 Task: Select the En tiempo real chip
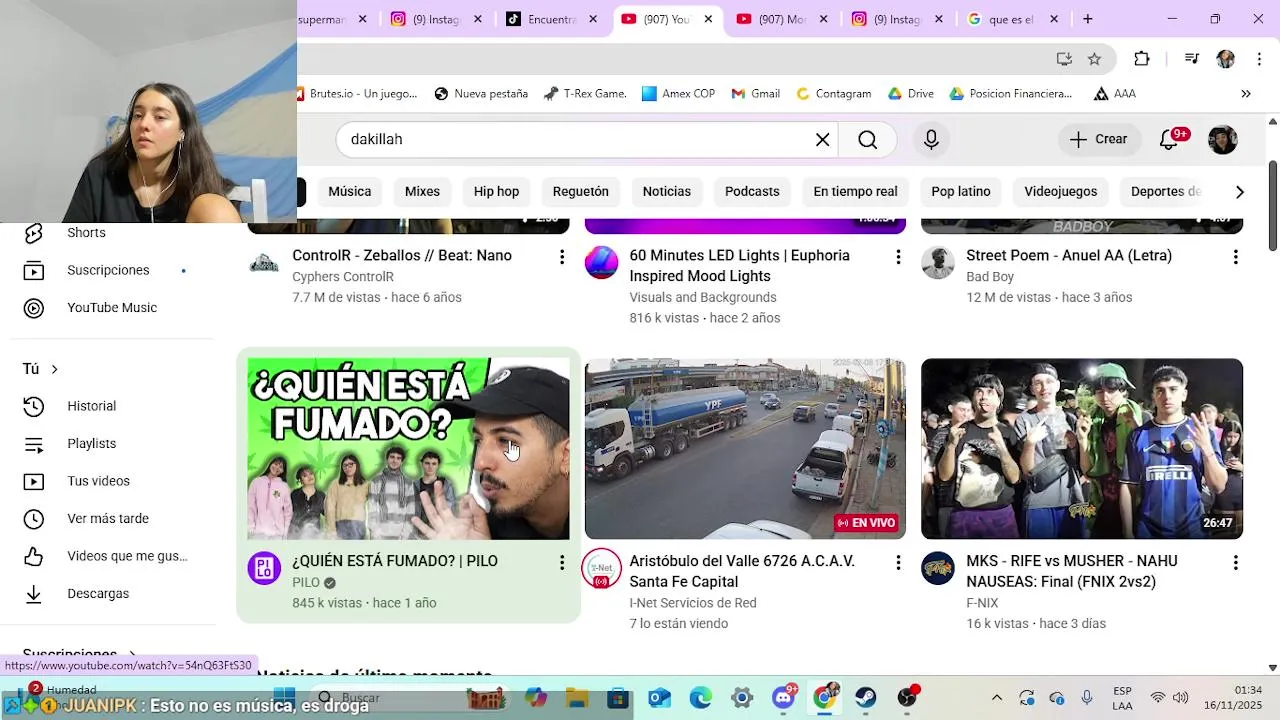click(x=855, y=191)
